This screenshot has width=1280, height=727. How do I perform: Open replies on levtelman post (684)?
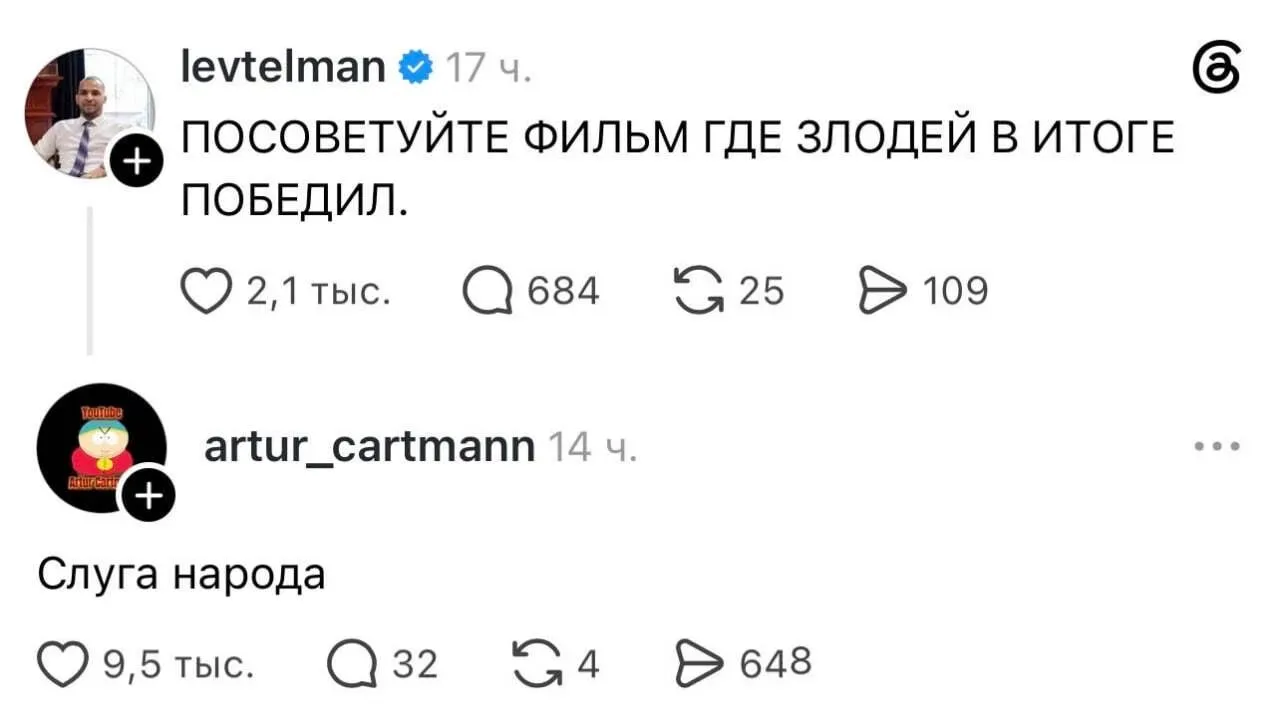coord(485,292)
